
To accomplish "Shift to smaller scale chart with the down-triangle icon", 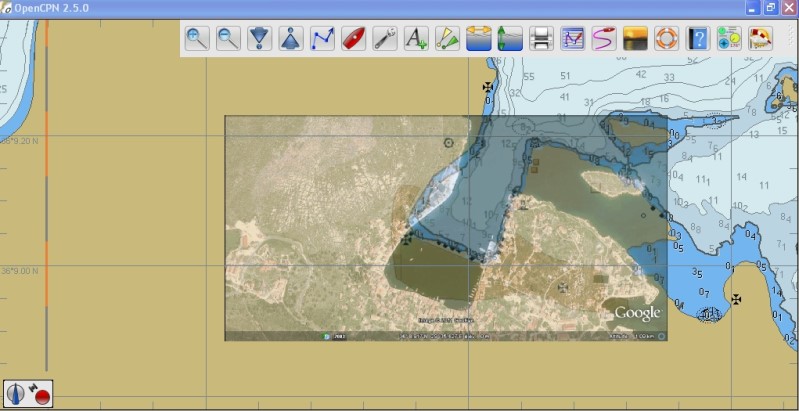I will (x=260, y=39).
